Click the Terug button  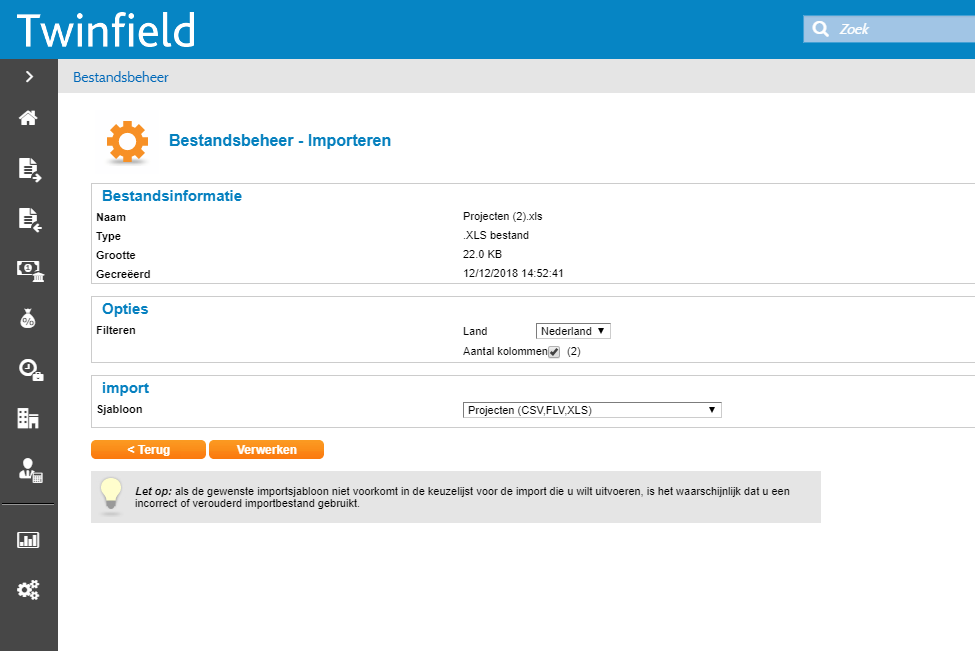pyautogui.click(x=148, y=449)
